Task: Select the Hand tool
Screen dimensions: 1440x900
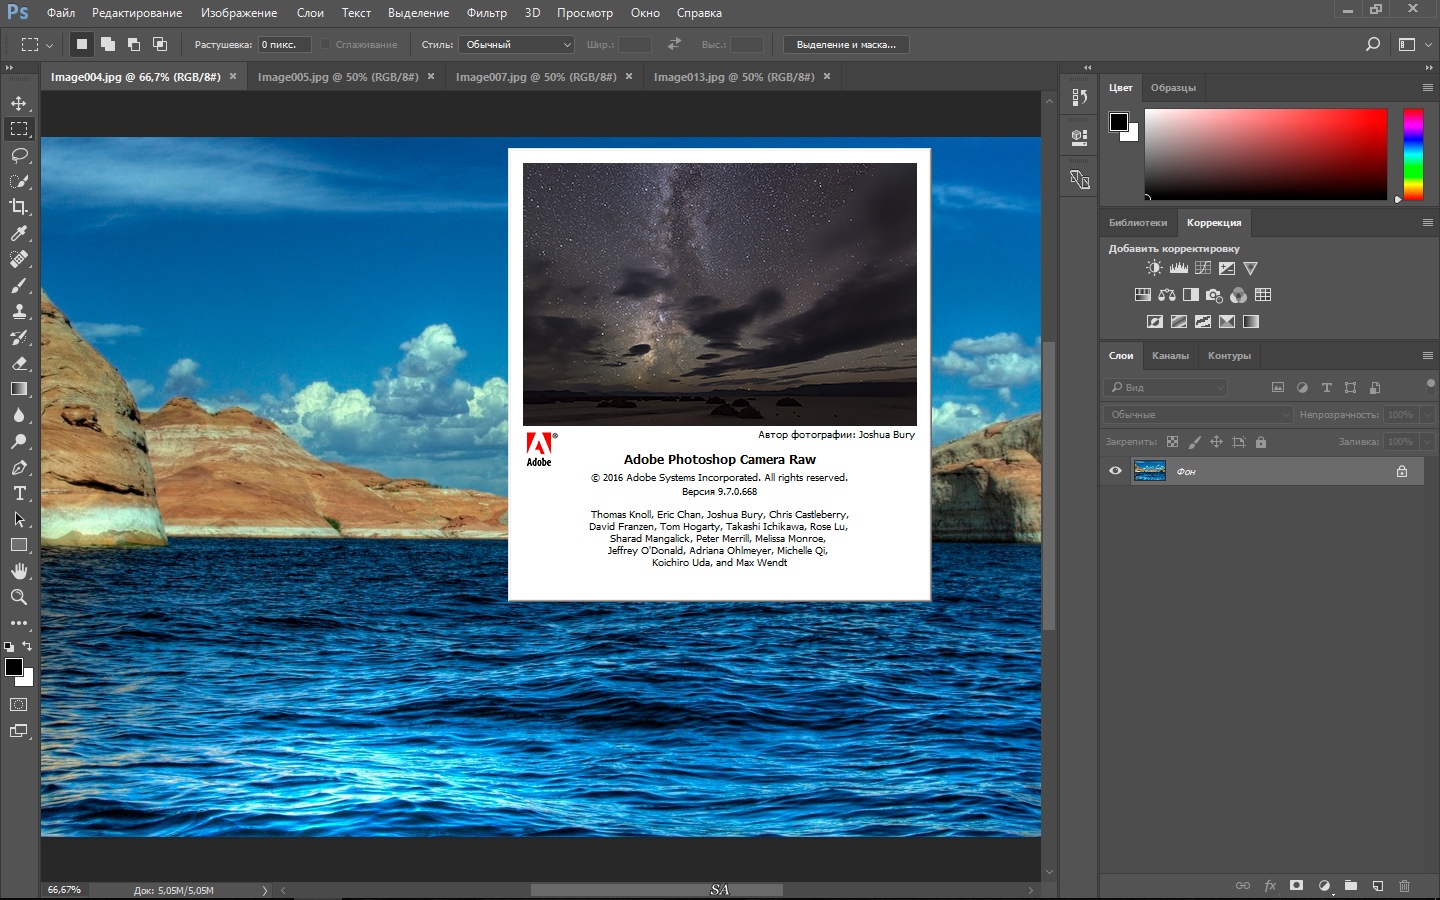Action: [x=19, y=571]
